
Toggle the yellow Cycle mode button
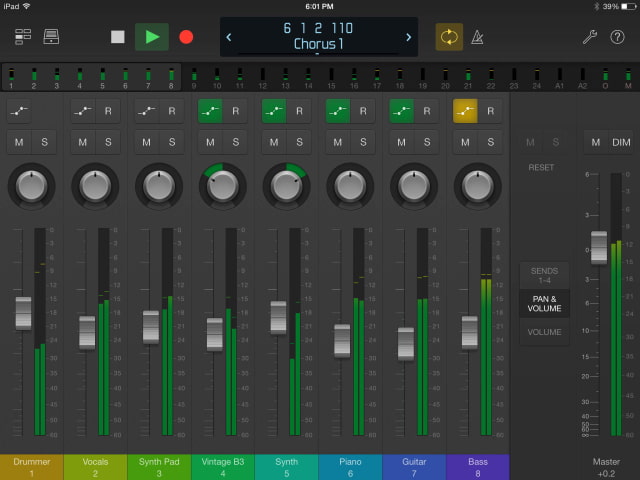tap(449, 37)
